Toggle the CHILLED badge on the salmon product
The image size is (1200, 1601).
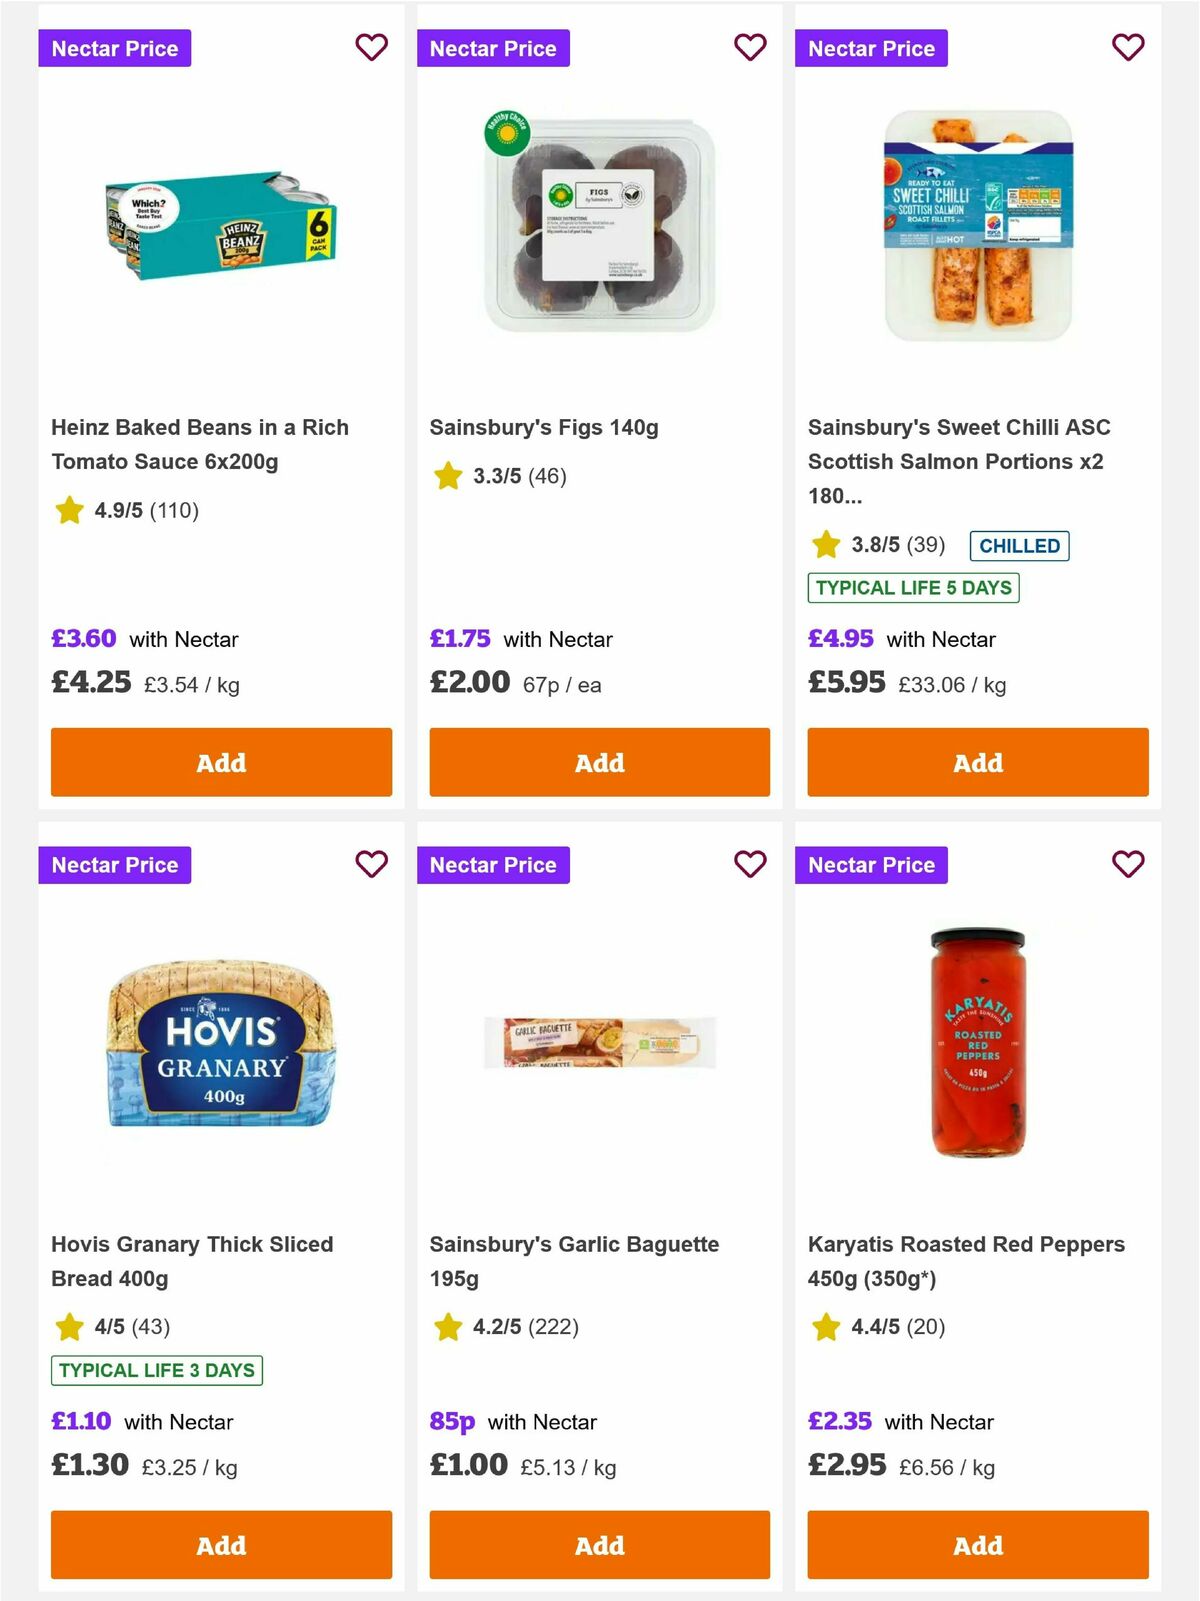click(1019, 546)
